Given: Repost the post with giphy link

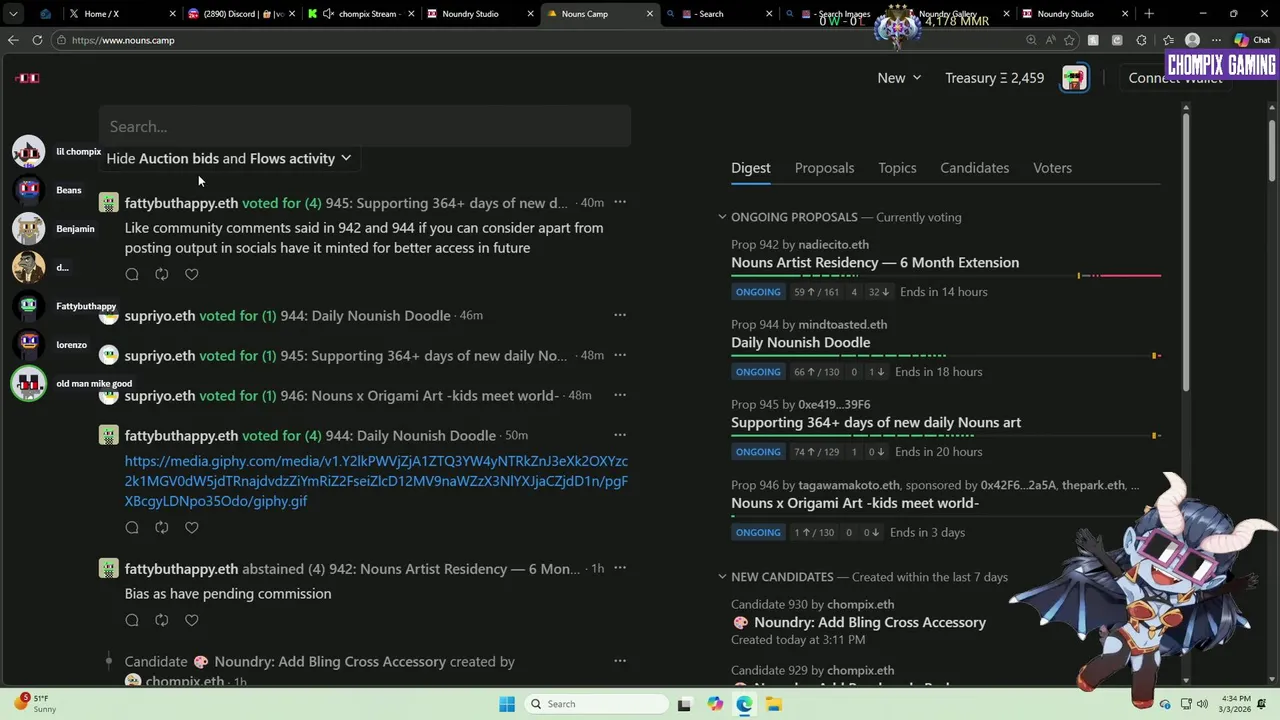Looking at the screenshot, I should pyautogui.click(x=162, y=527).
